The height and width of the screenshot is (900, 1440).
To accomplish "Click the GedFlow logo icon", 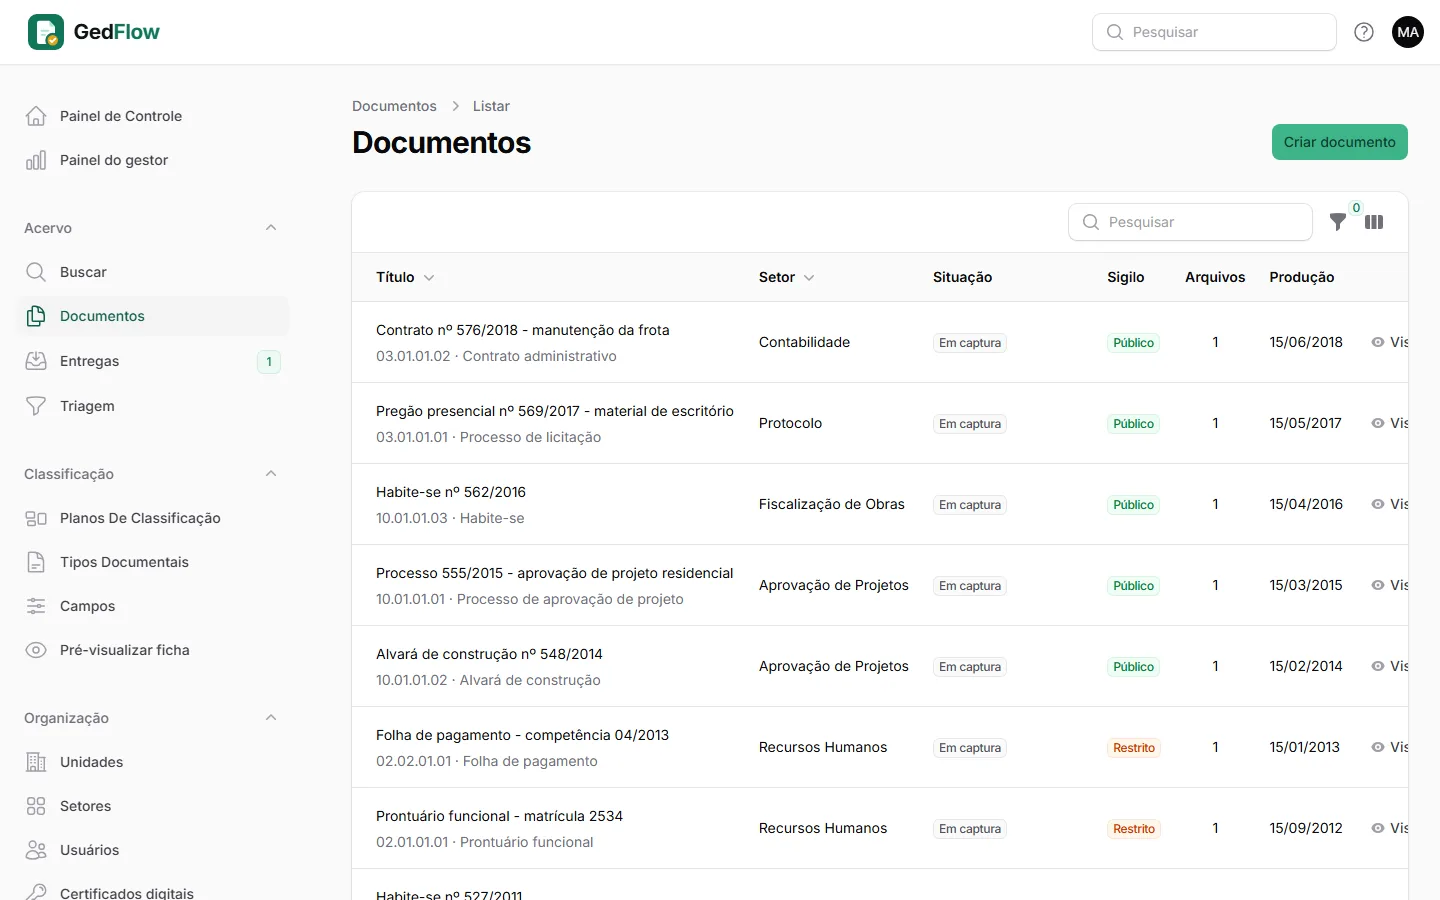I will [x=46, y=32].
